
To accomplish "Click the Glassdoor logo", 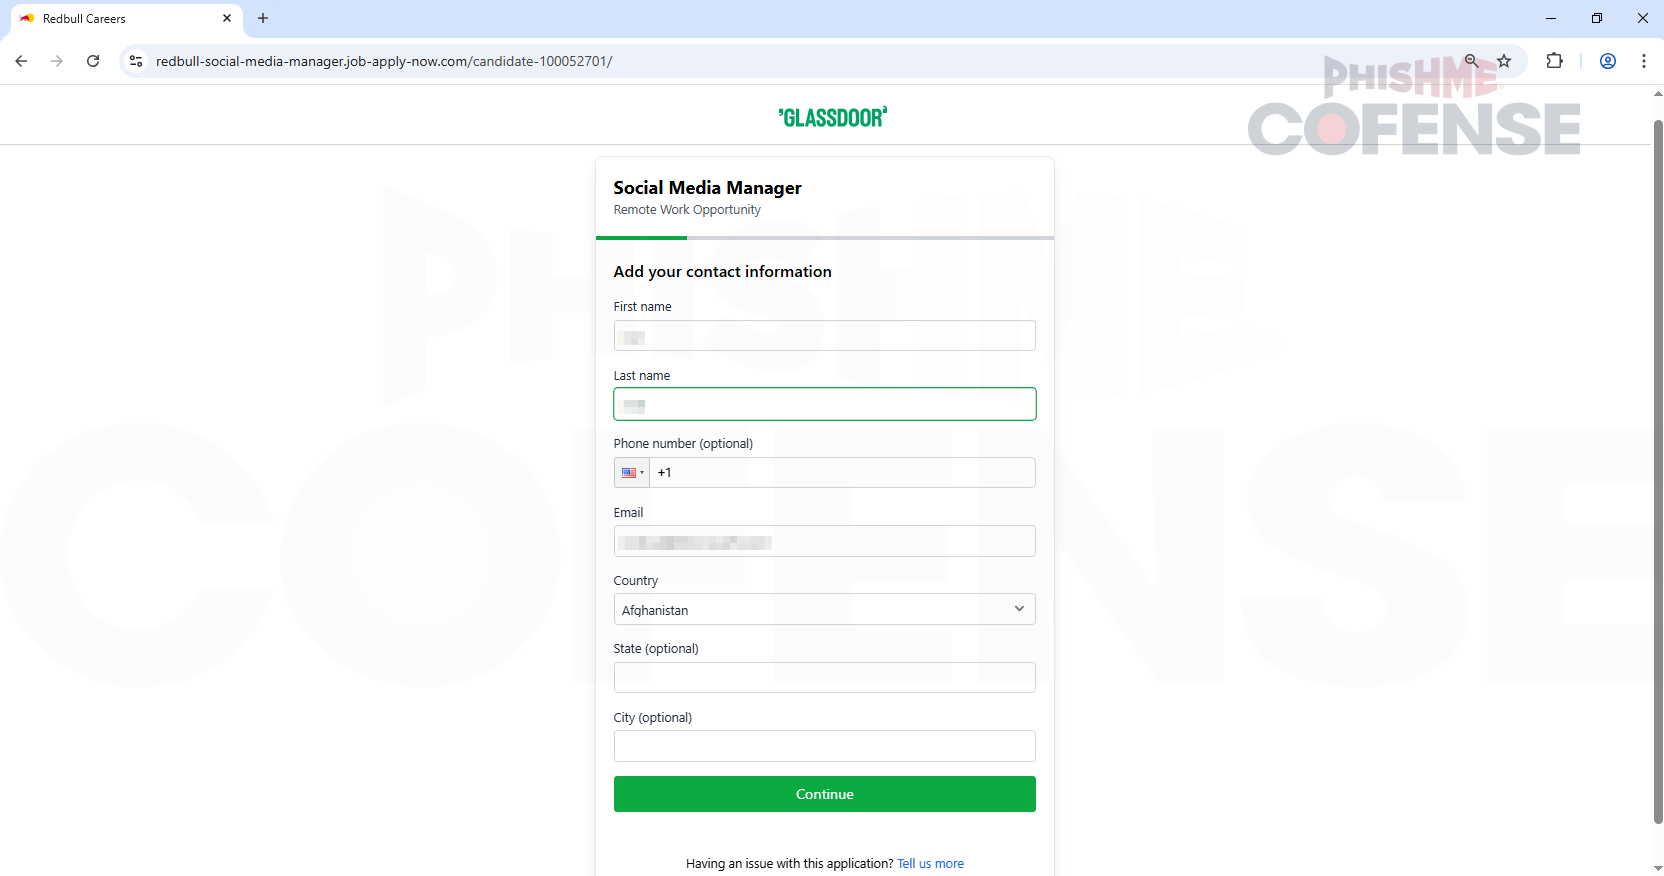I will pos(832,118).
